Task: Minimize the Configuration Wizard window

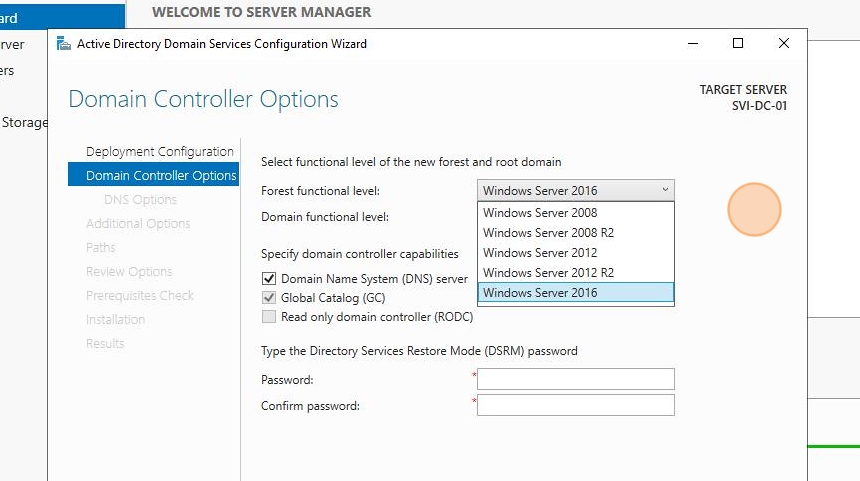Action: pos(693,43)
